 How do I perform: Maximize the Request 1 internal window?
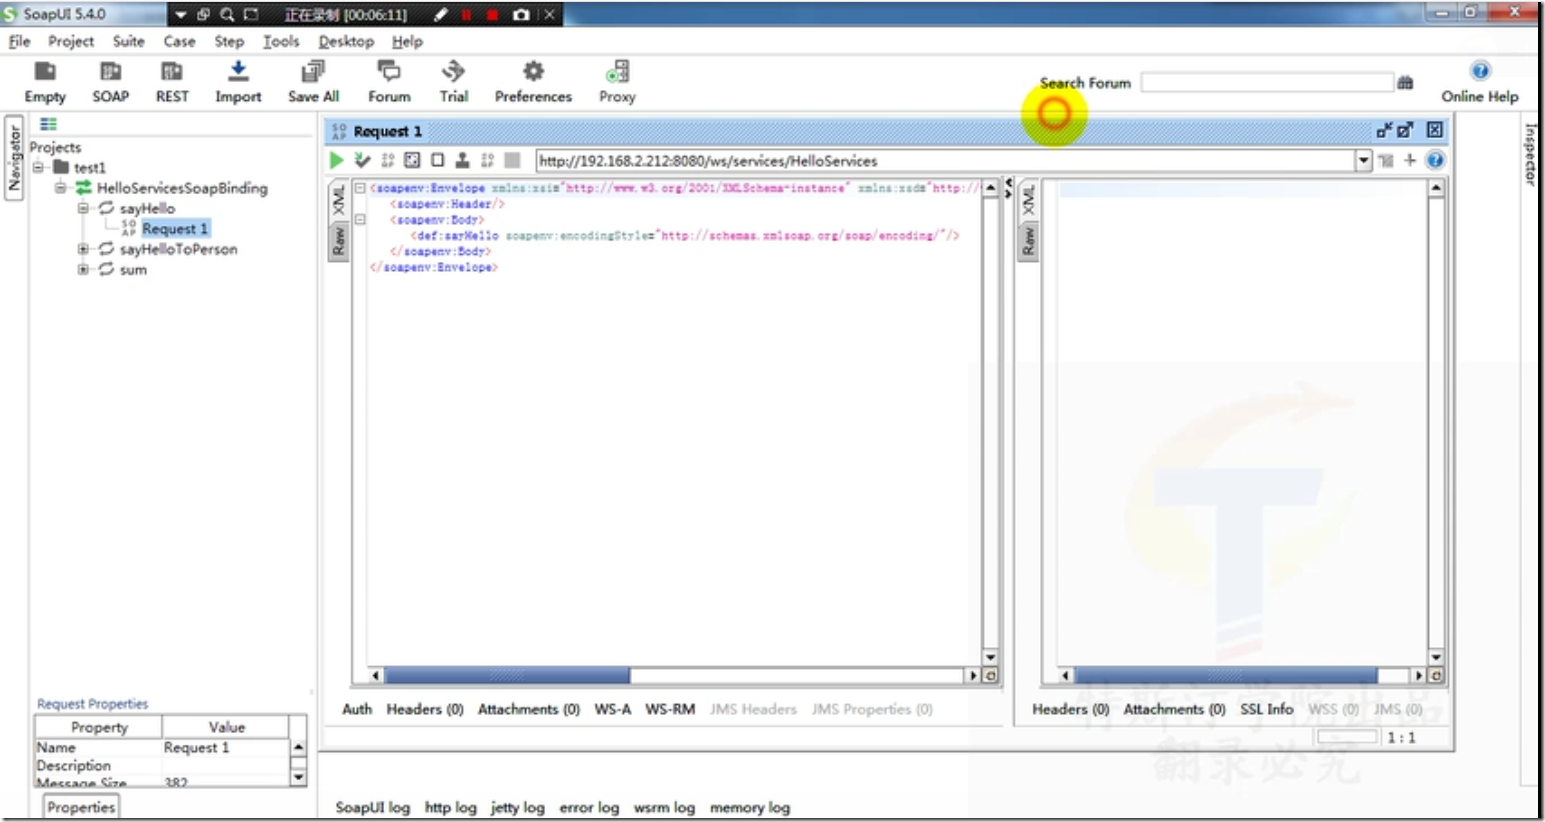[x=1405, y=130]
